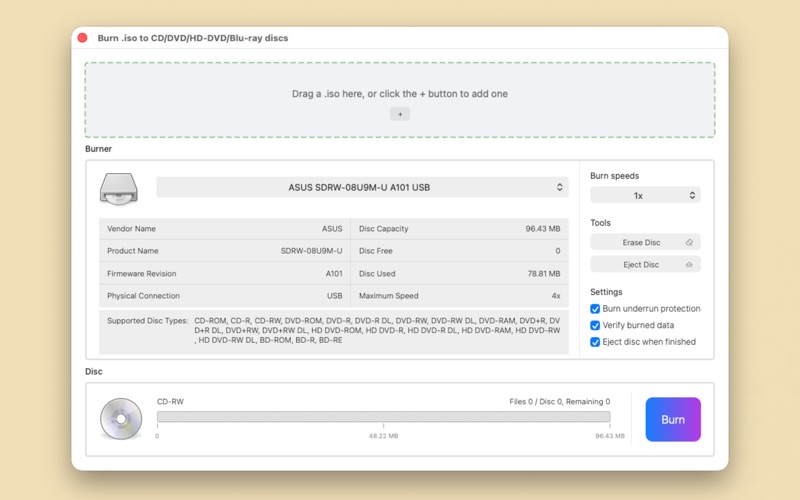Click the Tools heading
This screenshot has height=500, width=800.
[600, 222]
